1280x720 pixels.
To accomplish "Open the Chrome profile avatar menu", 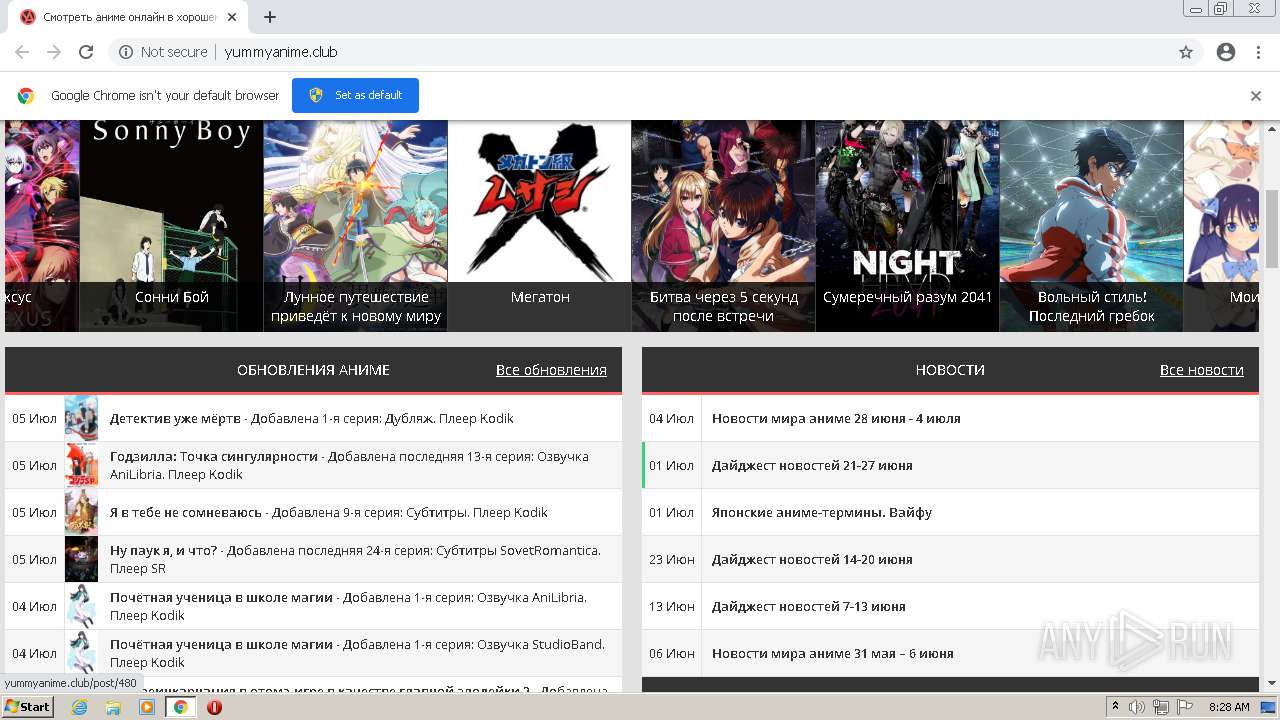I will click(1226, 52).
